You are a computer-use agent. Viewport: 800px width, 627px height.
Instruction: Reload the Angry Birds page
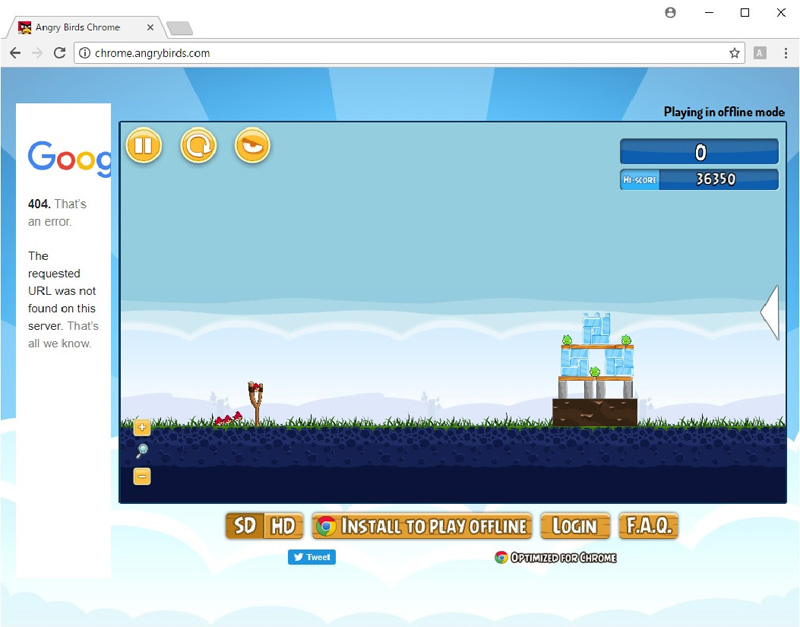[60, 53]
